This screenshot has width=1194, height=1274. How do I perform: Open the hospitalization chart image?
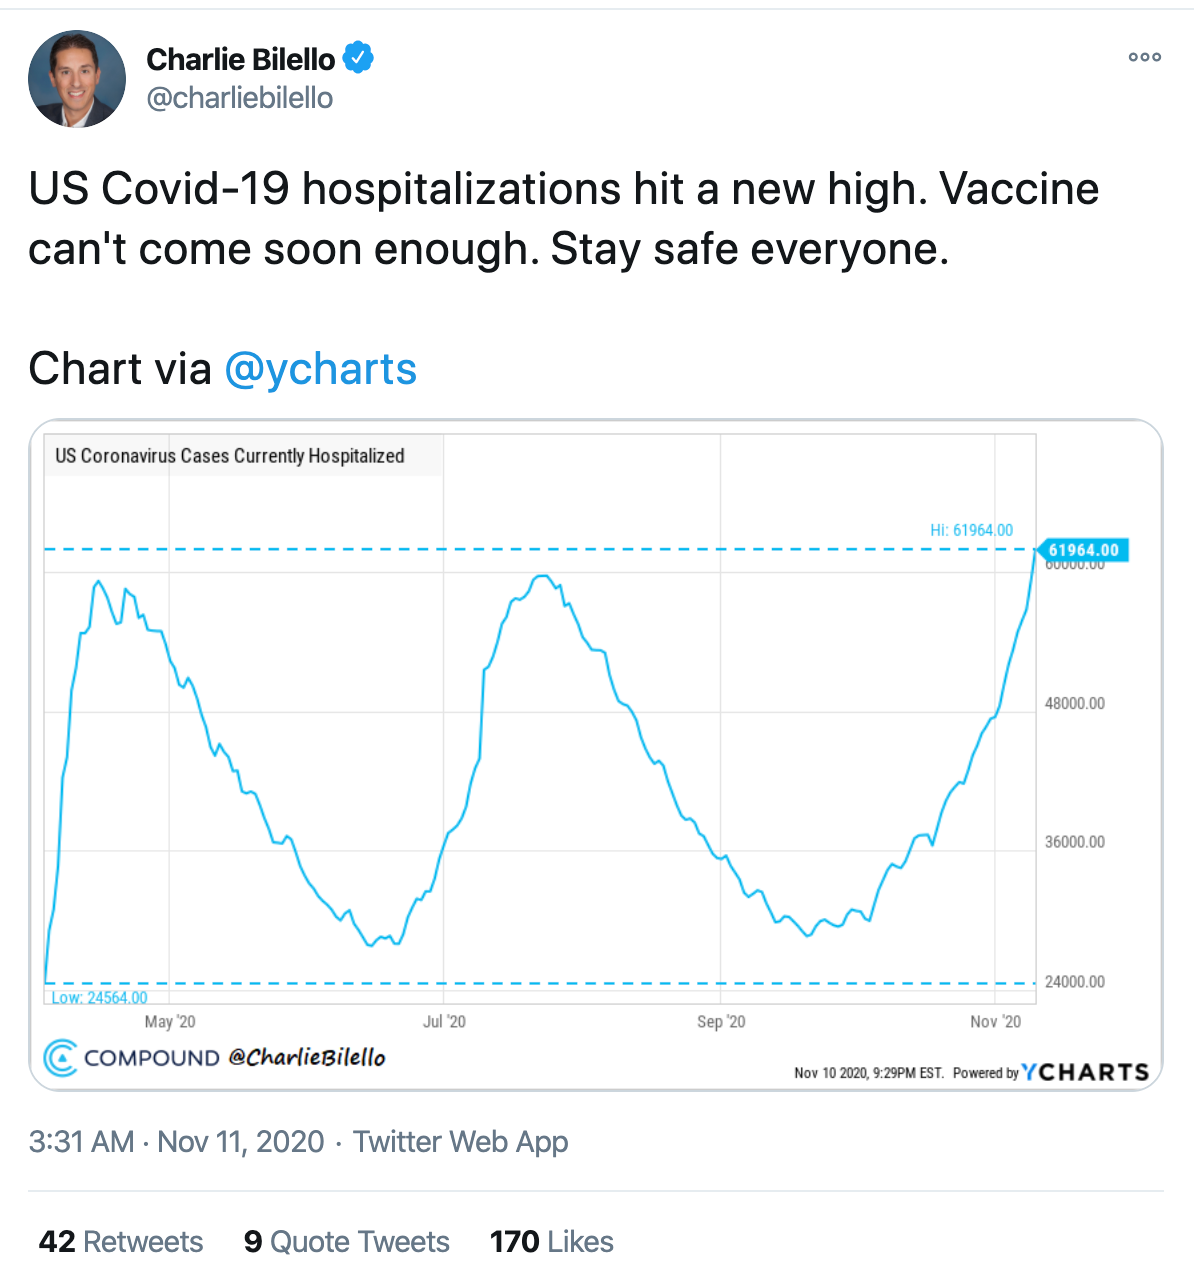coord(596,755)
